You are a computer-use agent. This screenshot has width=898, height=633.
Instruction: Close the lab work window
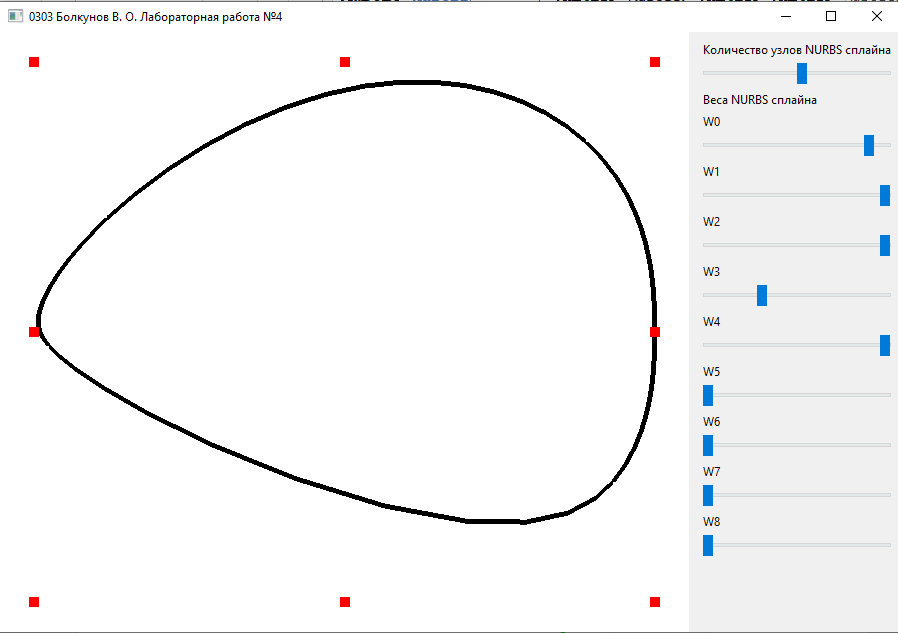(x=876, y=17)
